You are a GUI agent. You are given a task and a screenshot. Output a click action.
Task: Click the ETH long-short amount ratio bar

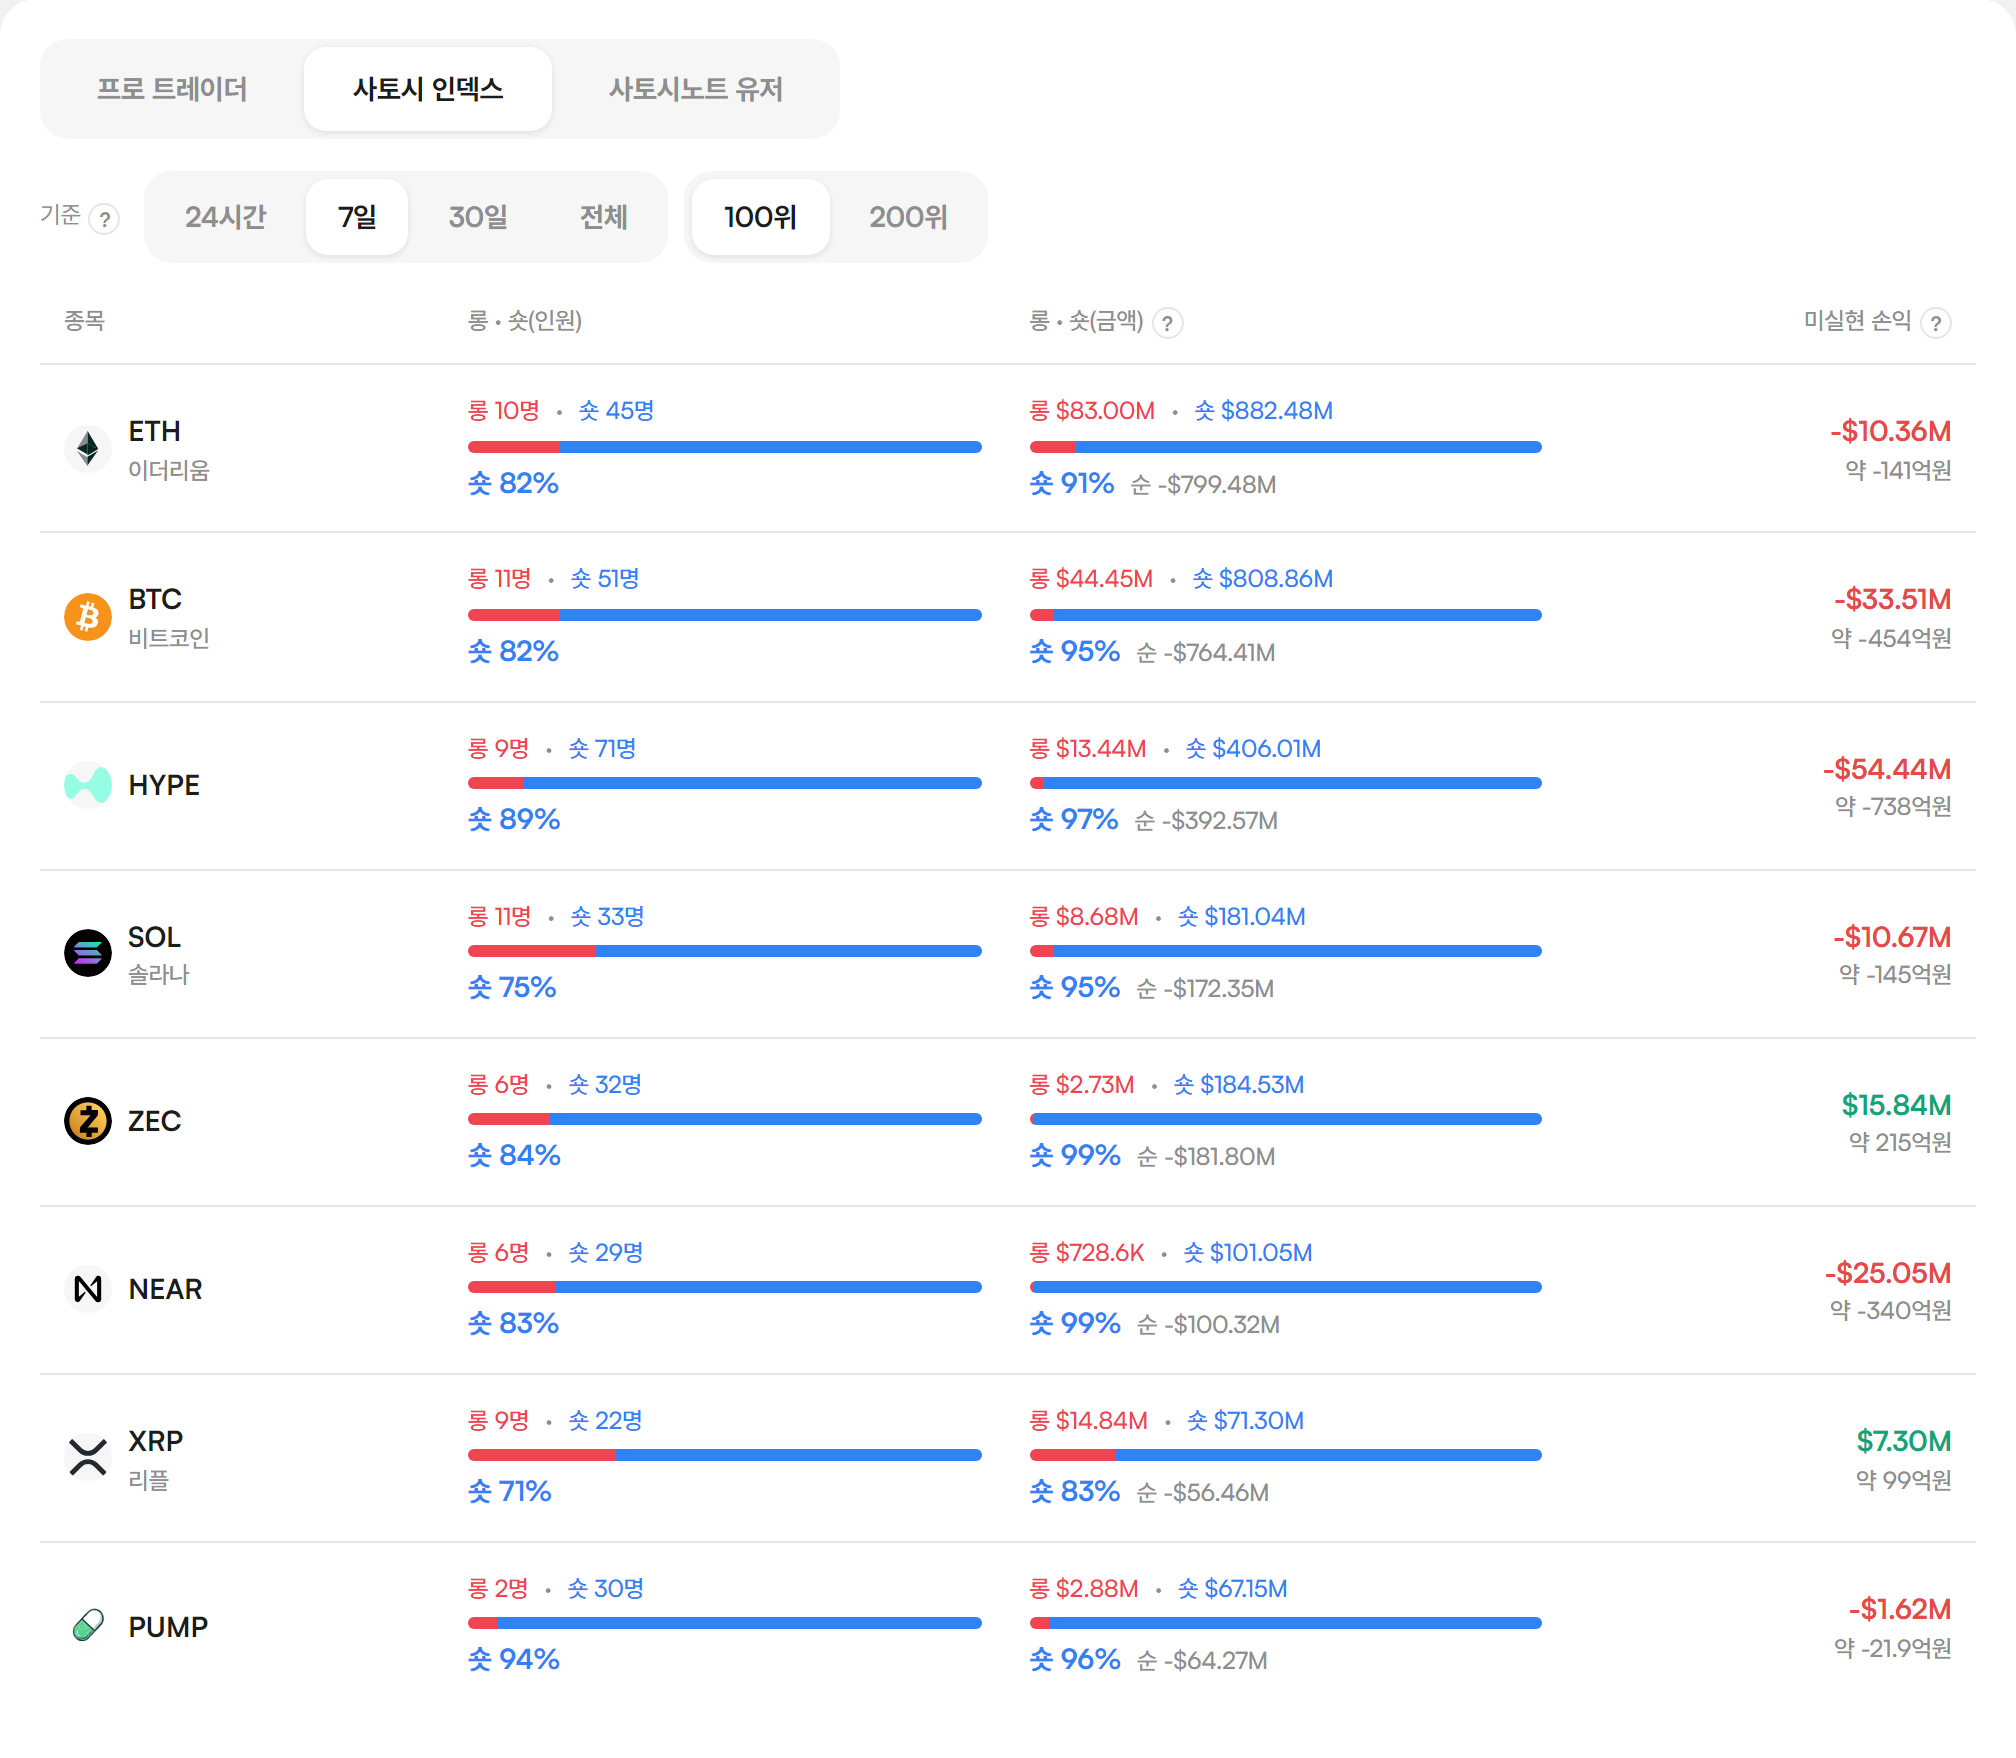(1286, 447)
